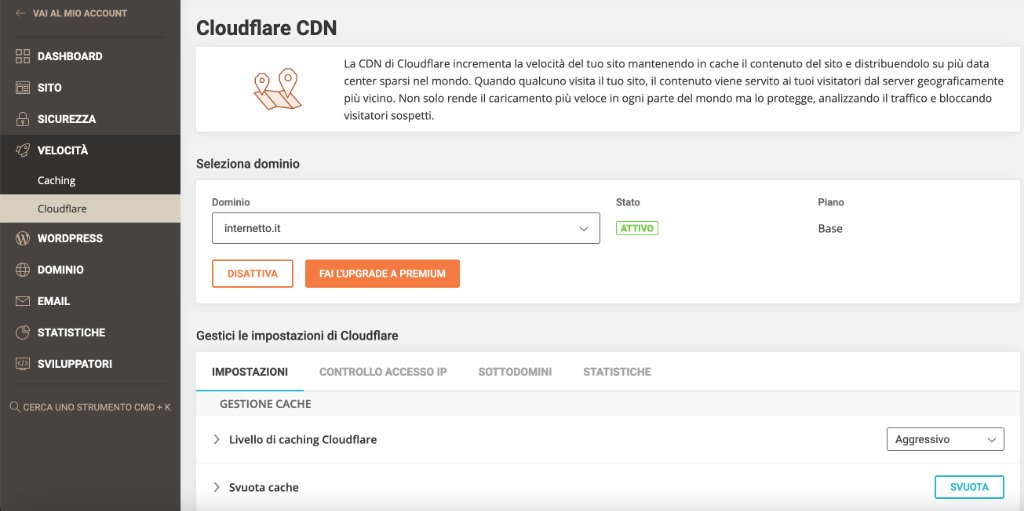Screen dimensions: 1024x511
Task: Click the Statistiche pie chart icon
Action: (23, 333)
